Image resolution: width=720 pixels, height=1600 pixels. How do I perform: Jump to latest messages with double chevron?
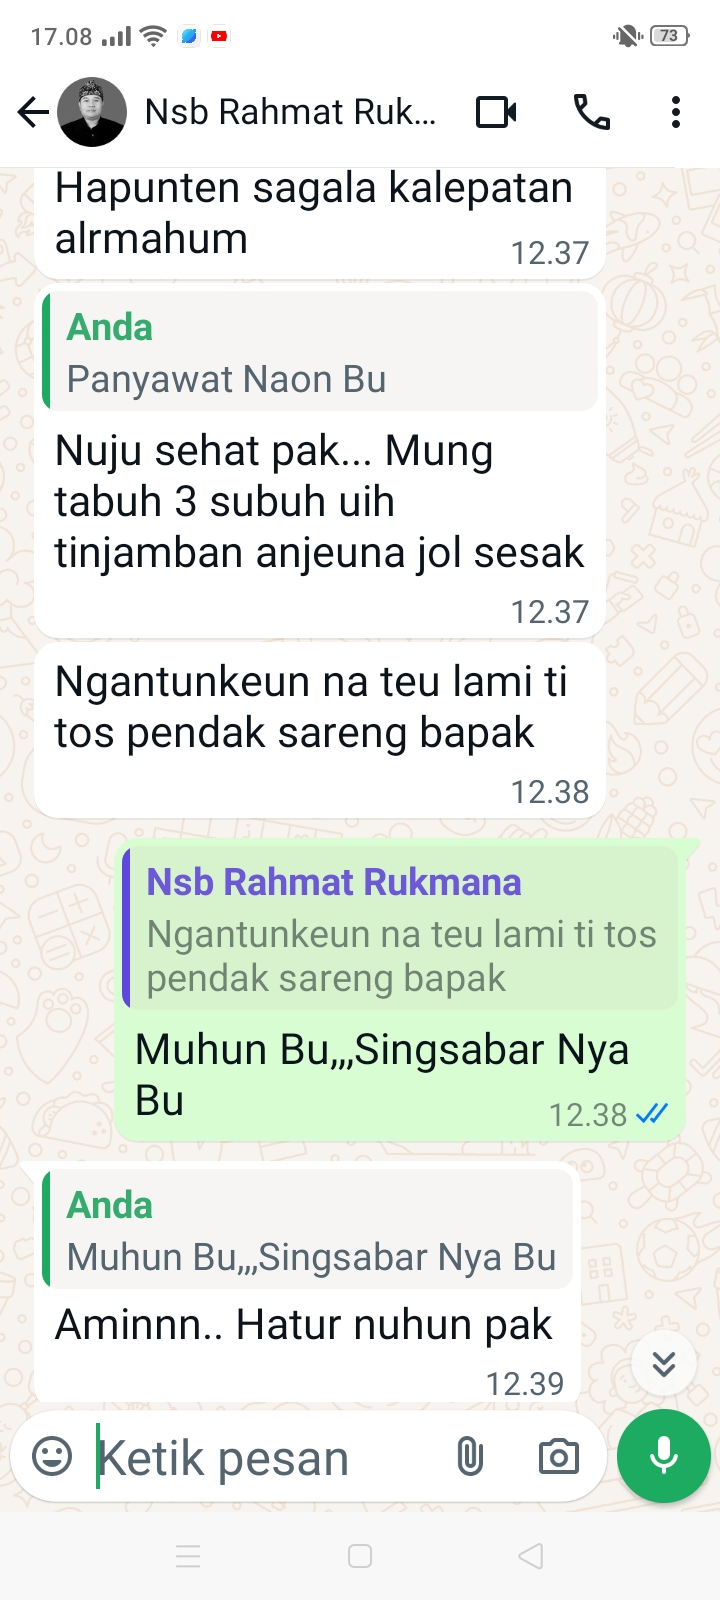[664, 1363]
